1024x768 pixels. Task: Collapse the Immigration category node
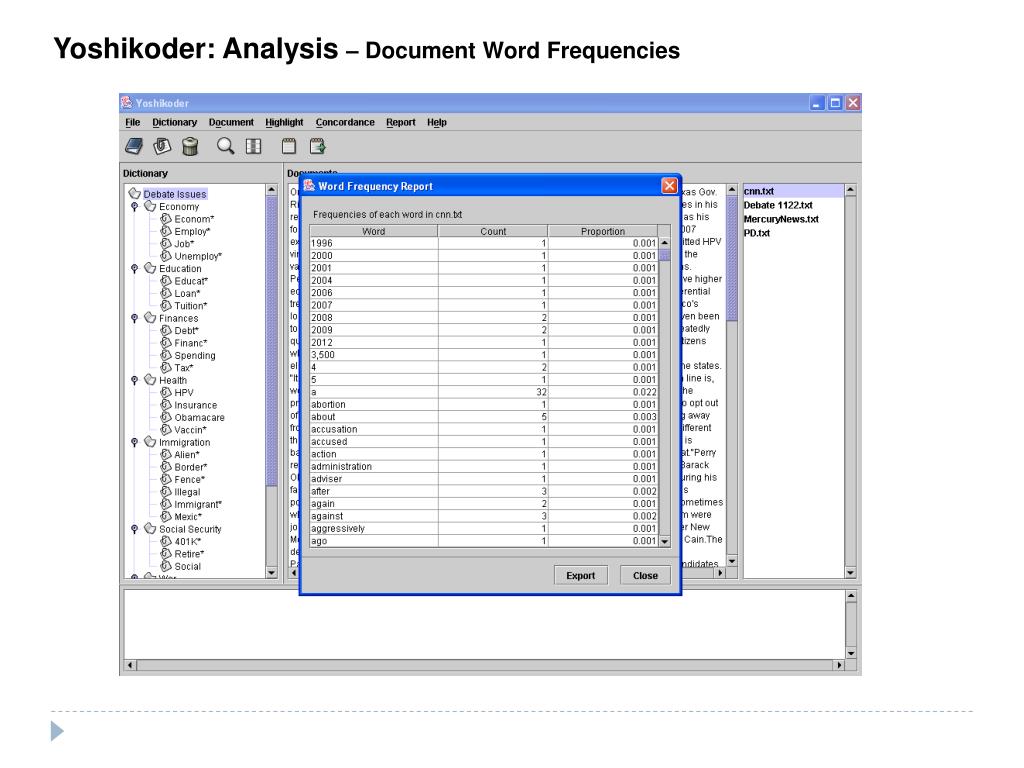coord(135,442)
